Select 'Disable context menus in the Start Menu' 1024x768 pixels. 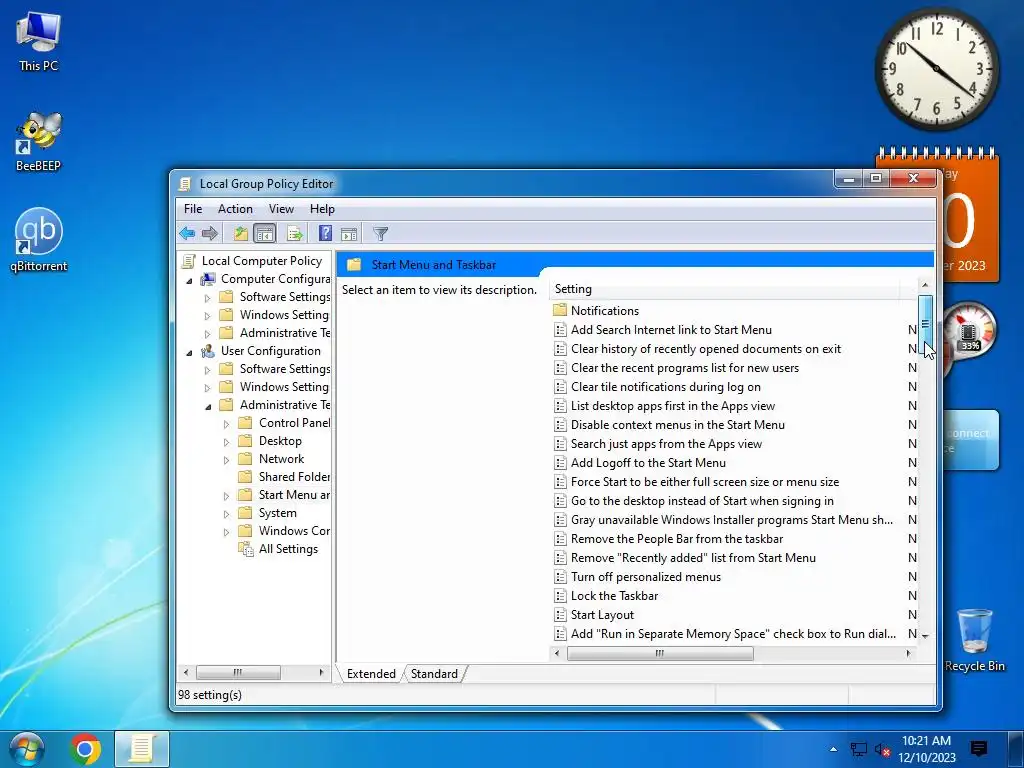(x=677, y=424)
